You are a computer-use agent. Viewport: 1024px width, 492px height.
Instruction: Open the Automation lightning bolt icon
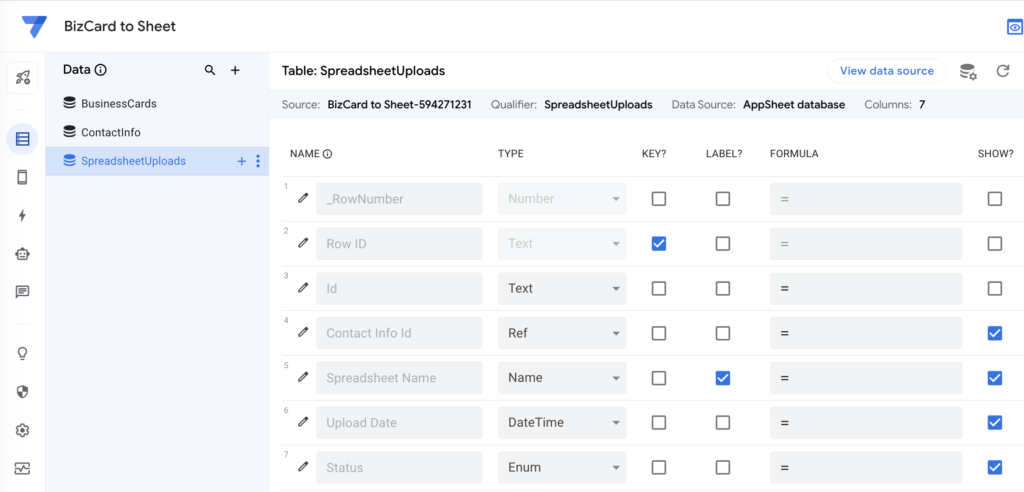[x=22, y=216]
